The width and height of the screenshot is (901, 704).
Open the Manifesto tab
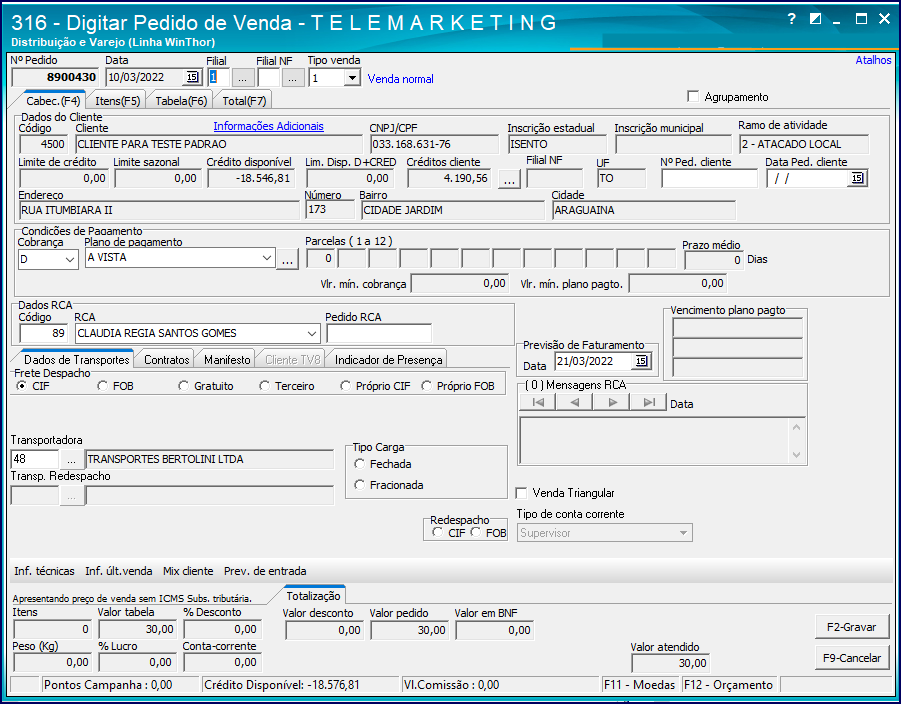tap(227, 360)
